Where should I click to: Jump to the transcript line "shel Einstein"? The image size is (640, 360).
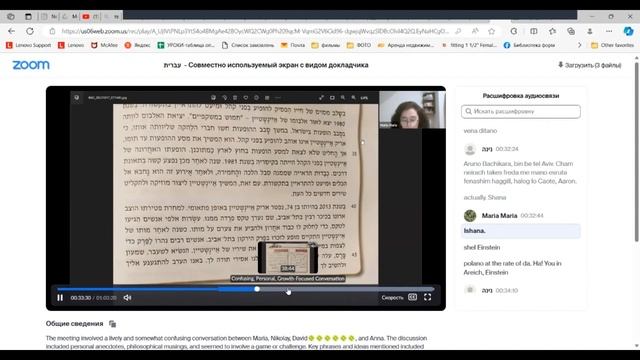click(482, 247)
